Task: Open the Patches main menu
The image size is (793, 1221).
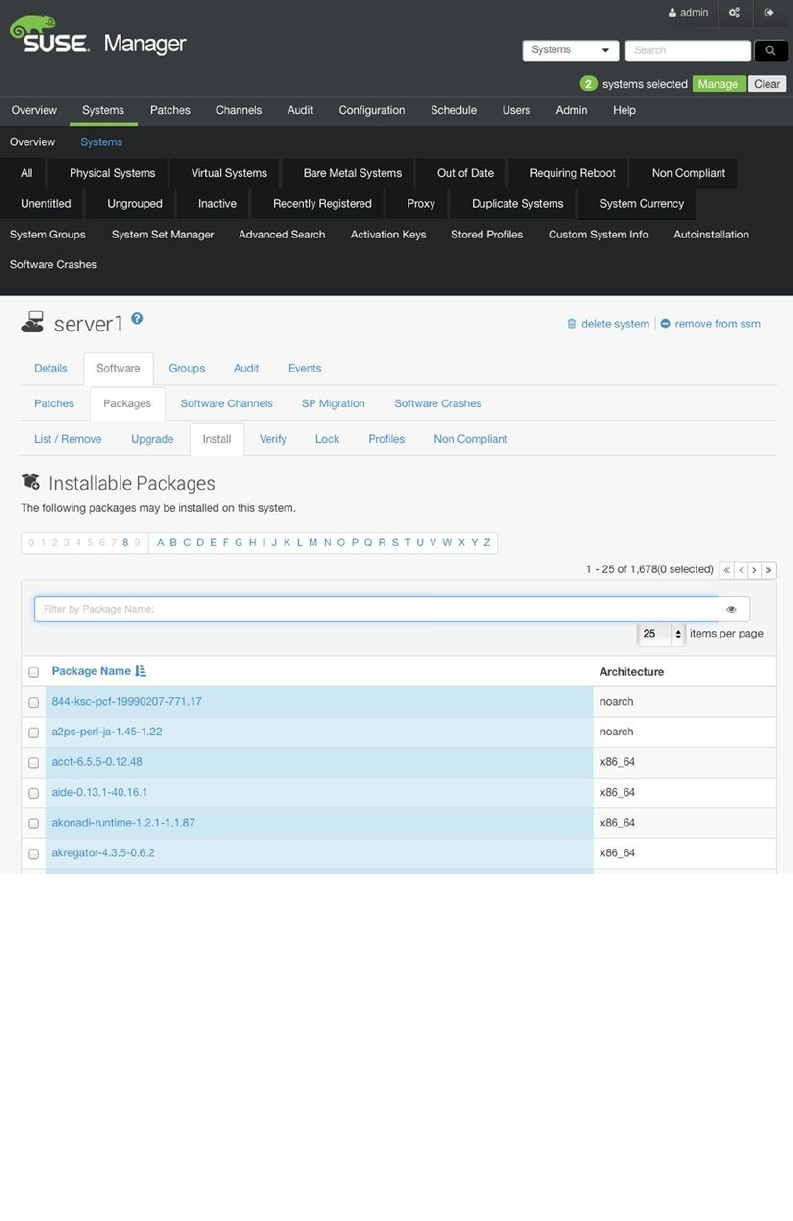Action: pyautogui.click(x=170, y=110)
